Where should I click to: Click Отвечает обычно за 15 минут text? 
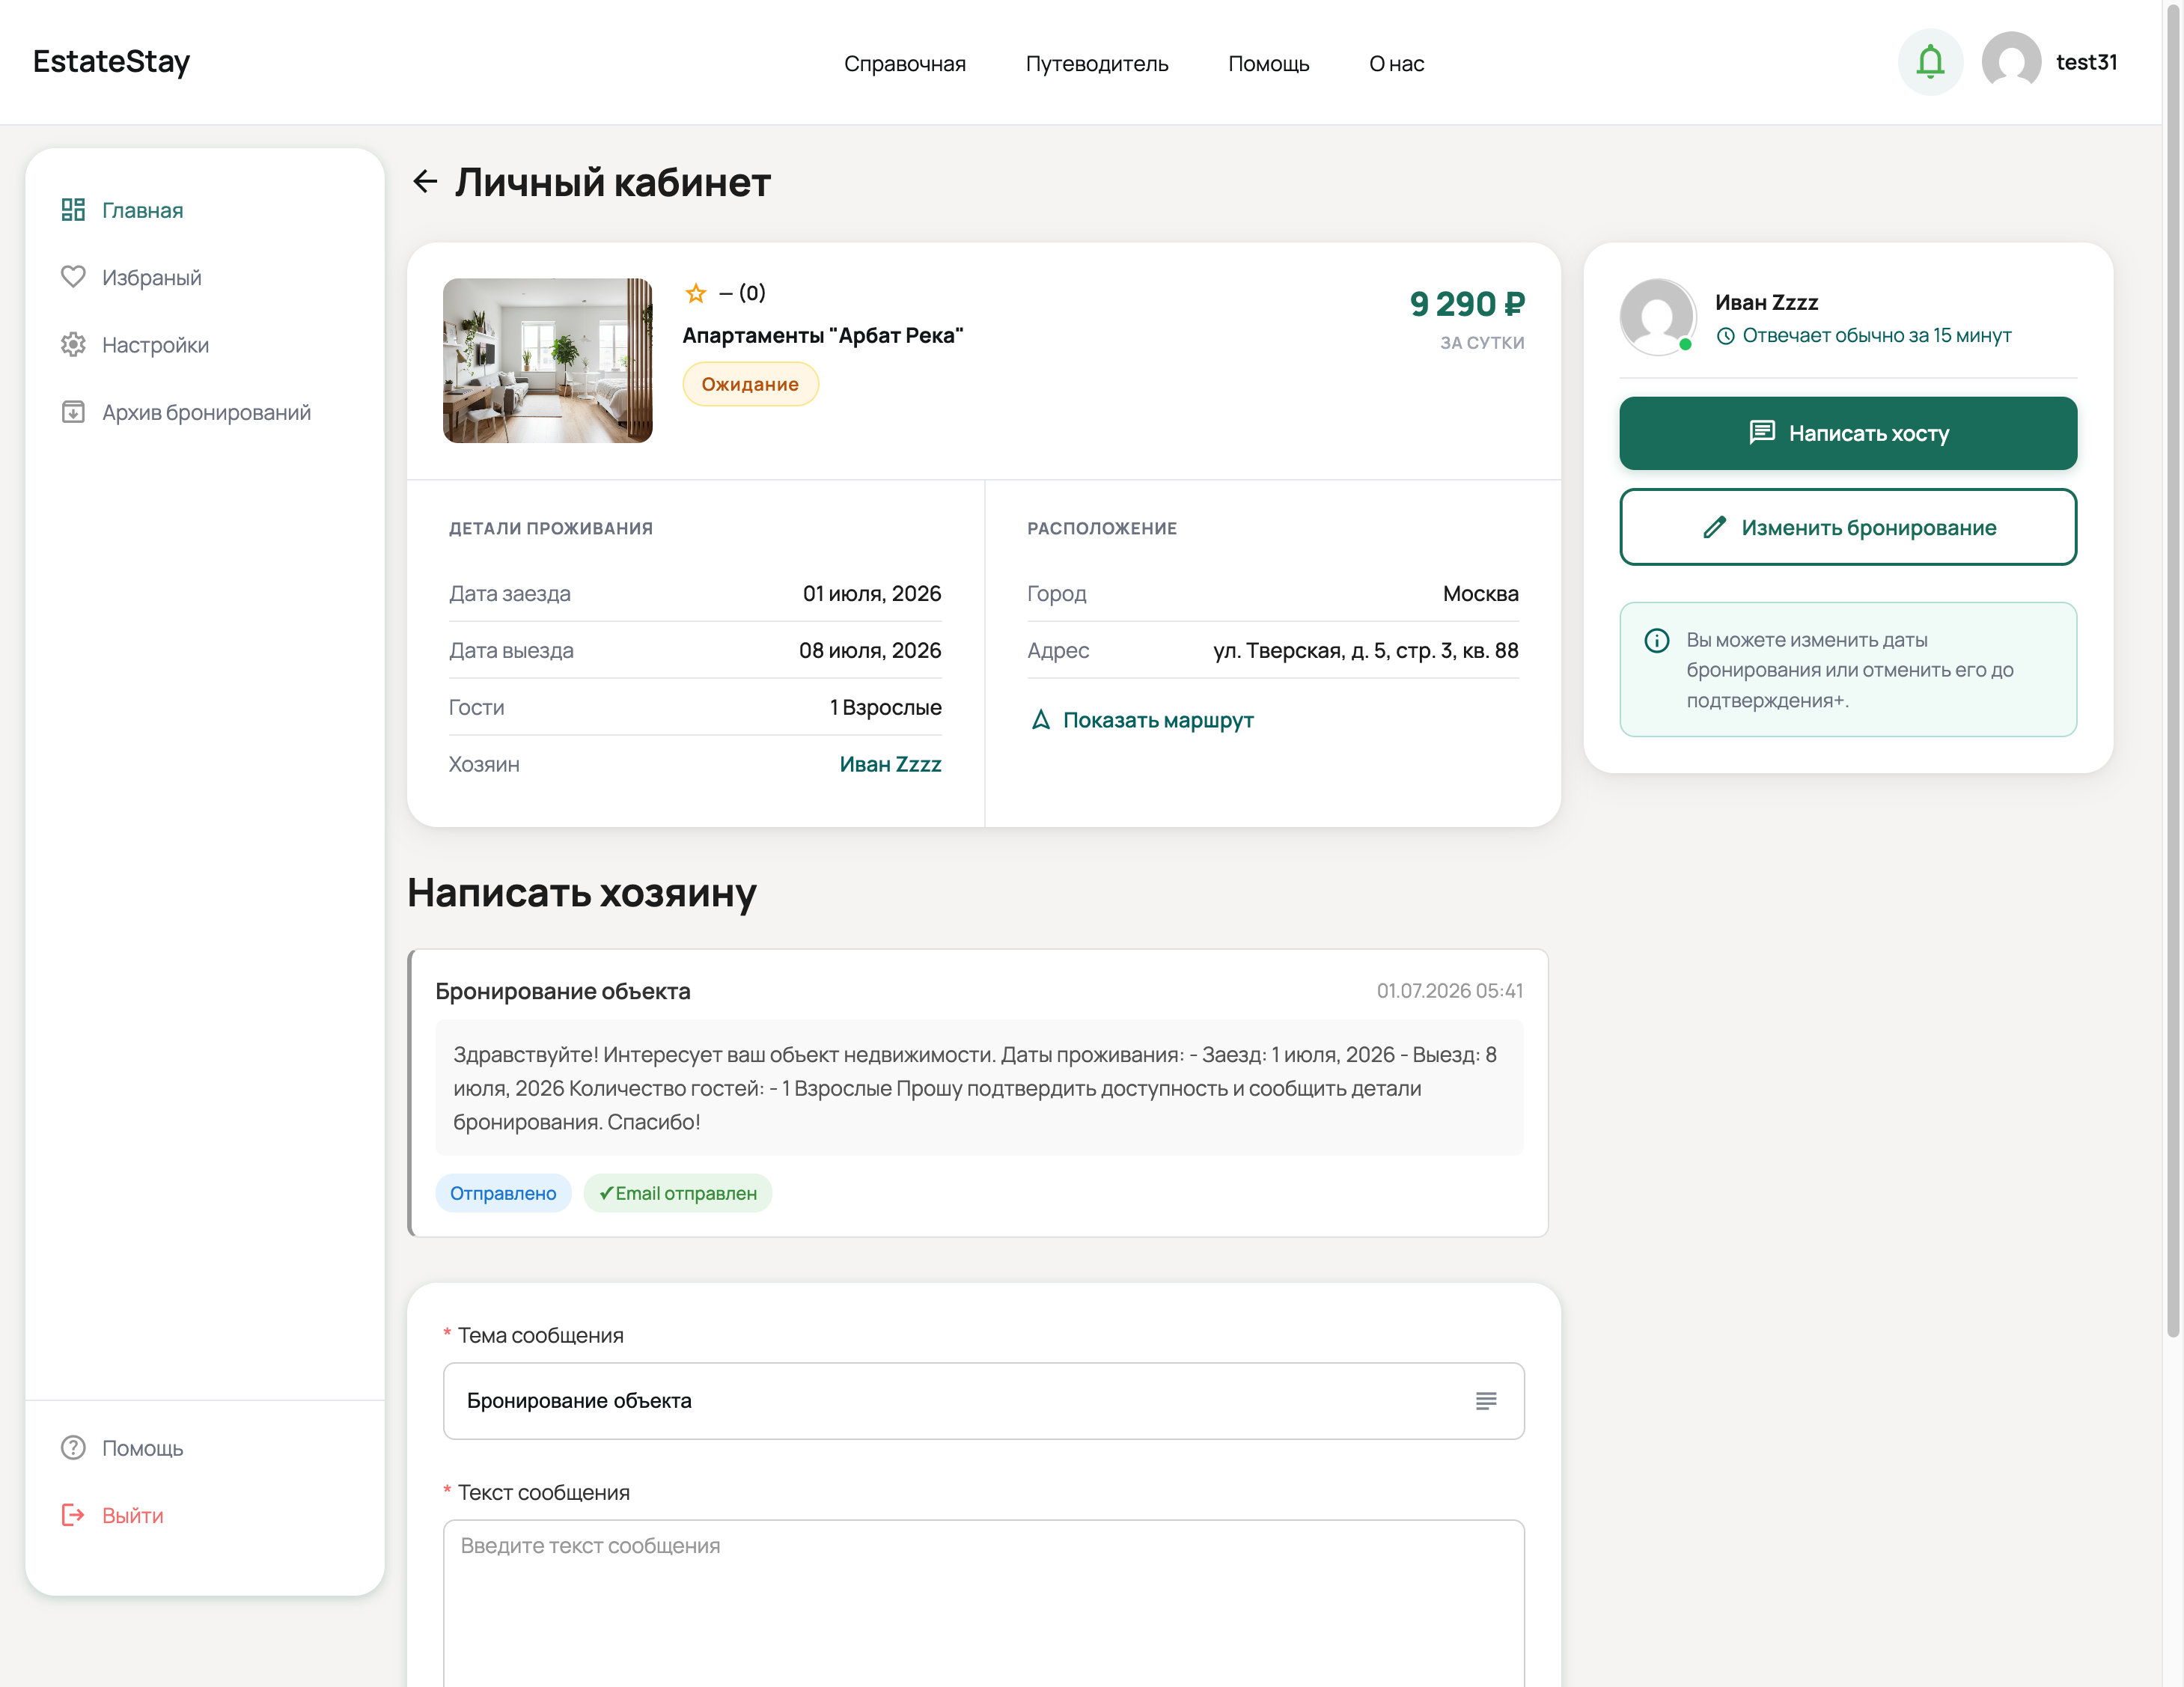[1877, 336]
